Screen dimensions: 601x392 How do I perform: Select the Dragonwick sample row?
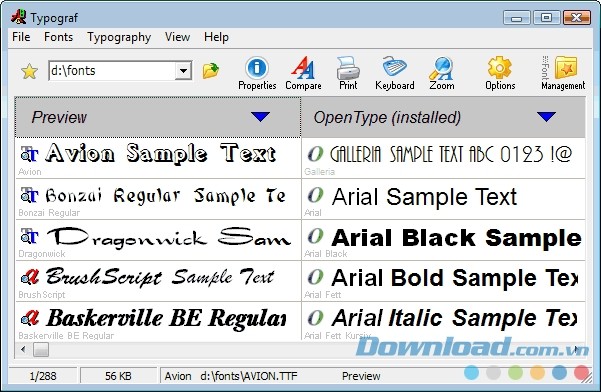click(x=158, y=240)
